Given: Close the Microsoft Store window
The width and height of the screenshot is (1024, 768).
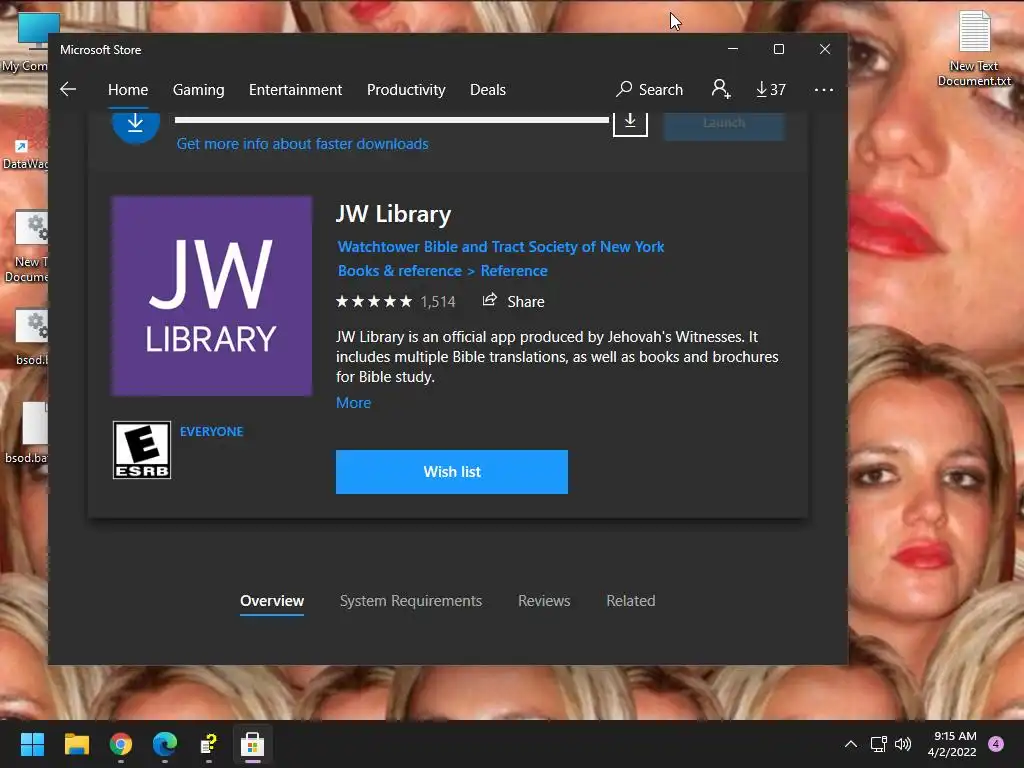Looking at the screenshot, I should (825, 49).
